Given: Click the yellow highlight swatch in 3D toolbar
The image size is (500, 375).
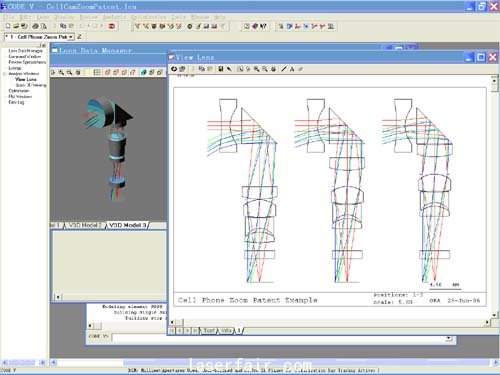Looking at the screenshot, I should point(89,72).
